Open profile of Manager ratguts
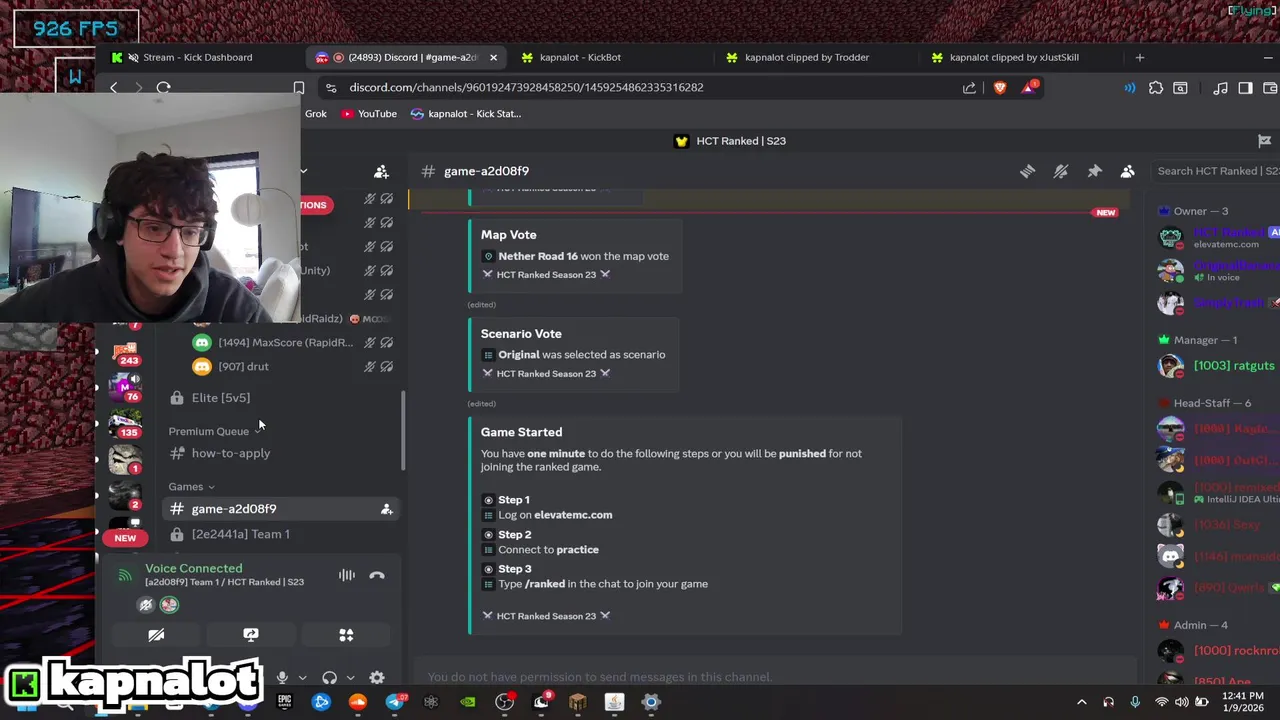Screen dimensions: 1280x720 tap(1217, 366)
